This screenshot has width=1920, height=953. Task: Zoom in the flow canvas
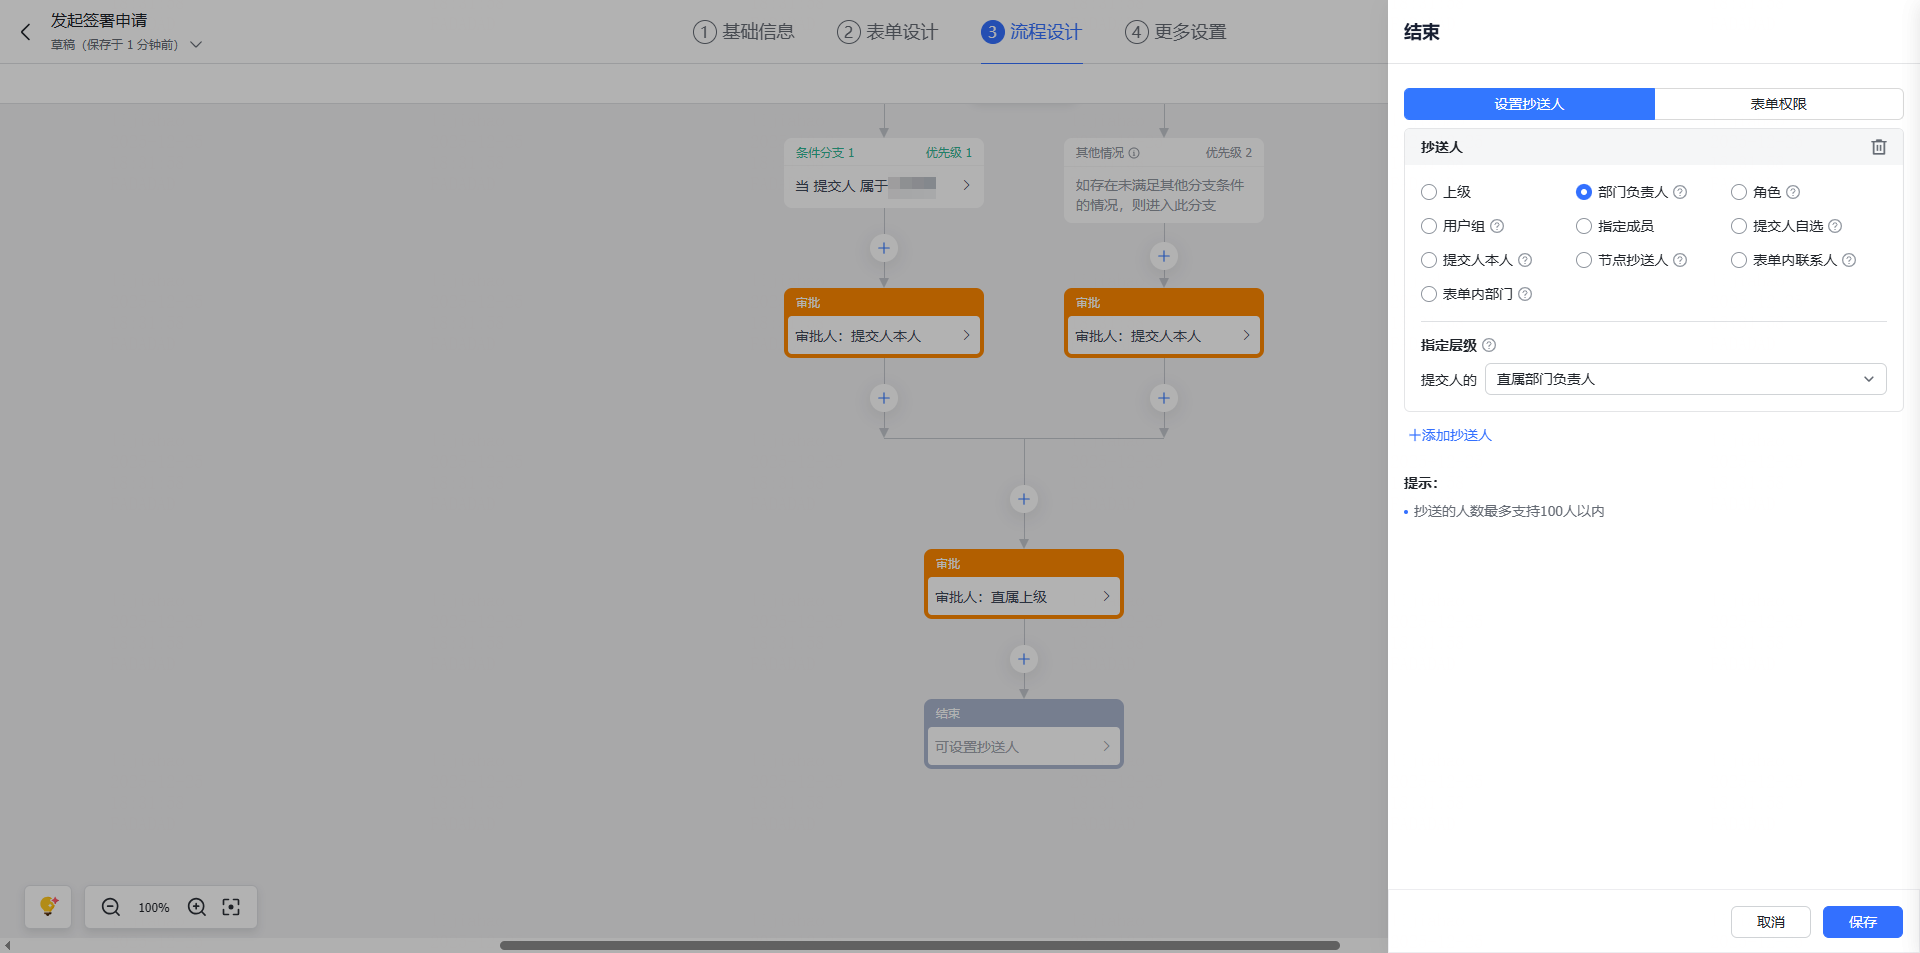point(197,907)
